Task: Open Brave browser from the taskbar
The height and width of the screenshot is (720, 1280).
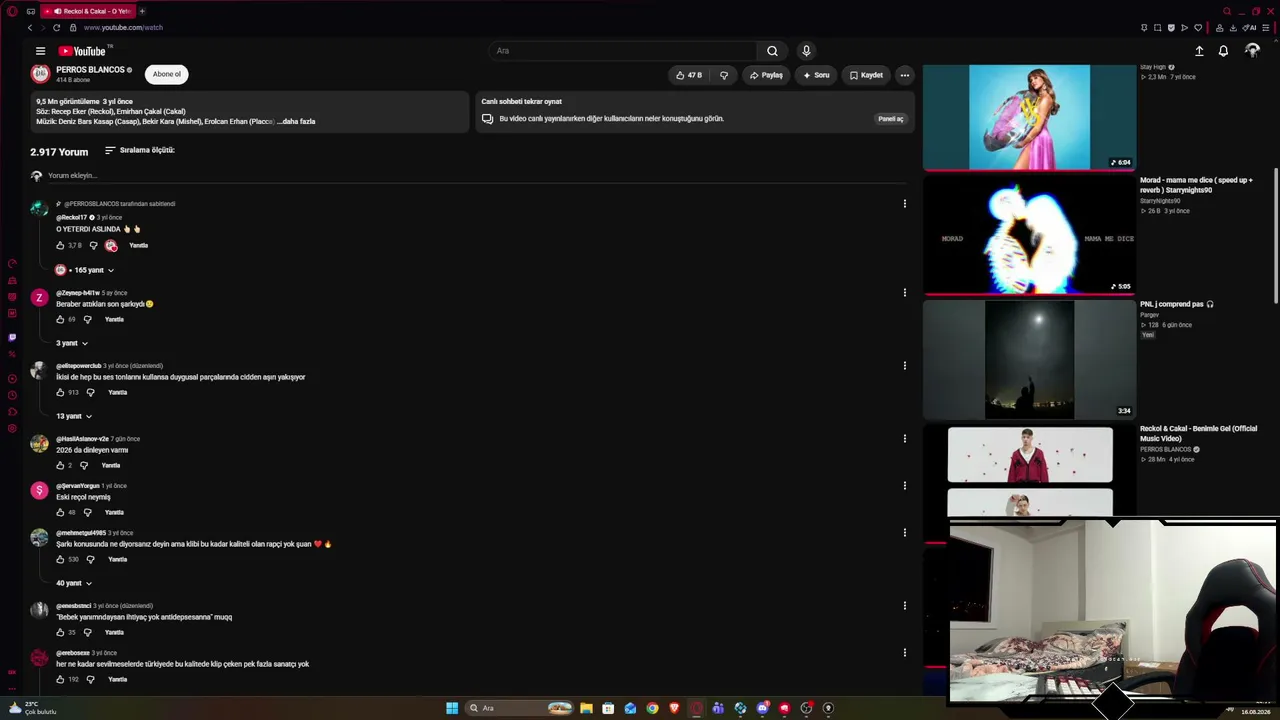Action: (x=674, y=708)
